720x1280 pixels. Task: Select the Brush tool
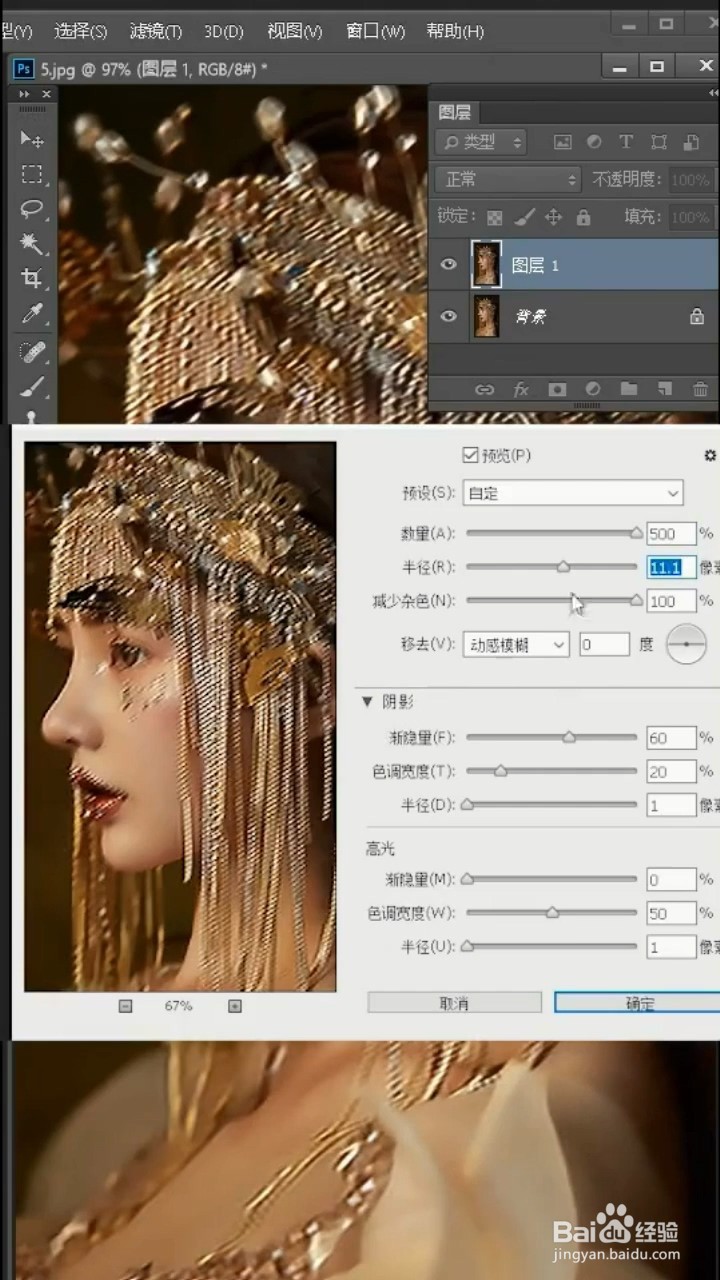pos(32,386)
